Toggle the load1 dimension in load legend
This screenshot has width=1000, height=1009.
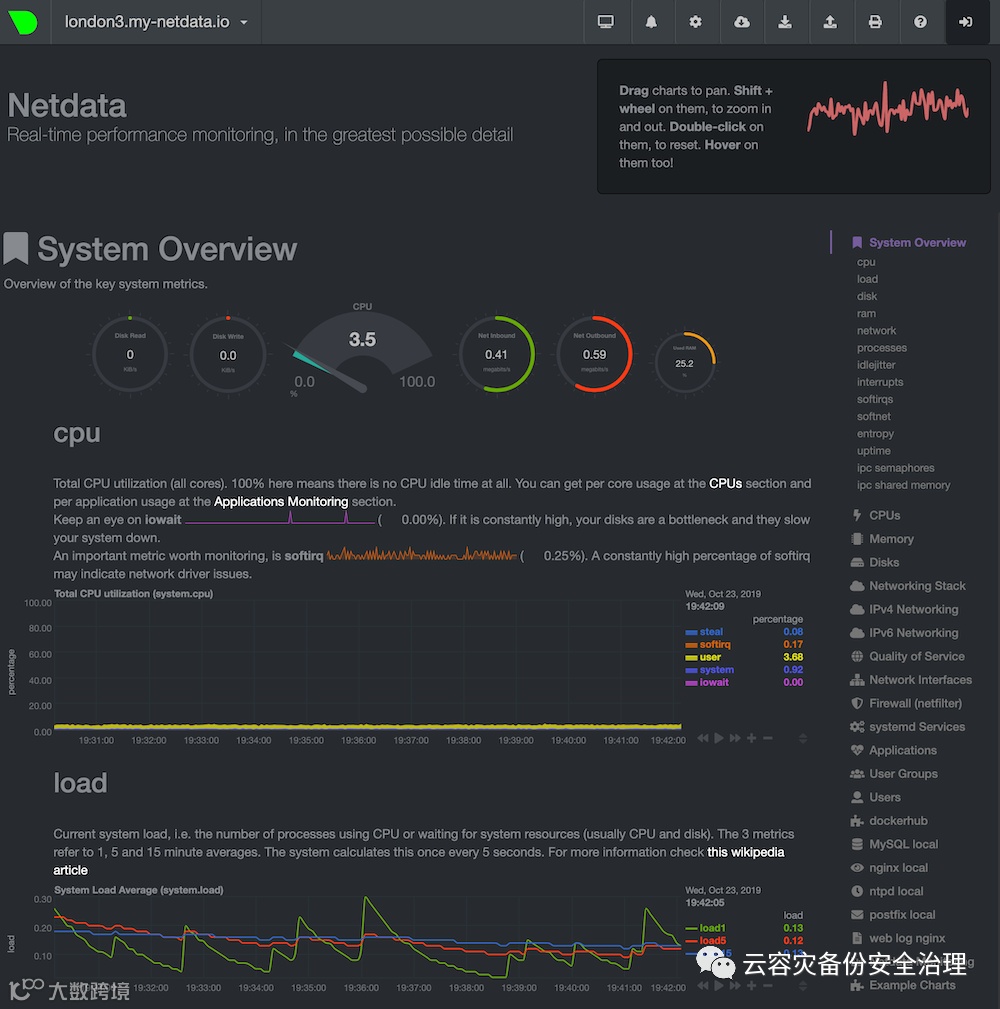pos(712,928)
